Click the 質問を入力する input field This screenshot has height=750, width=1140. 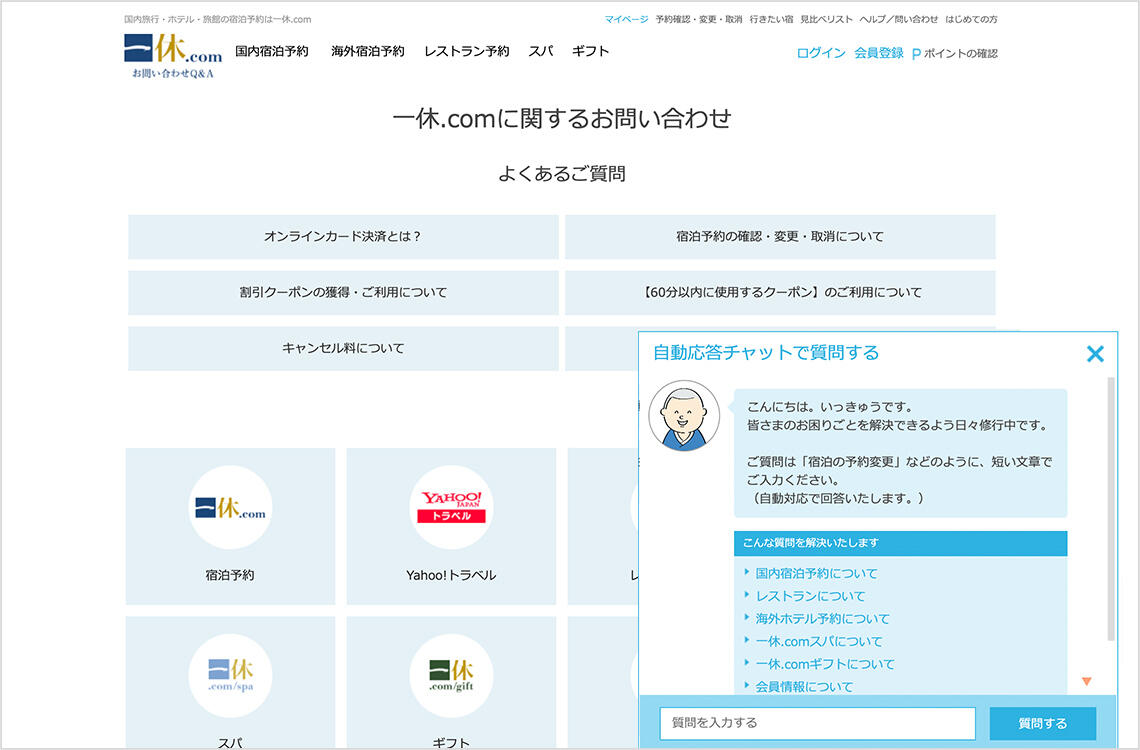tap(817, 723)
